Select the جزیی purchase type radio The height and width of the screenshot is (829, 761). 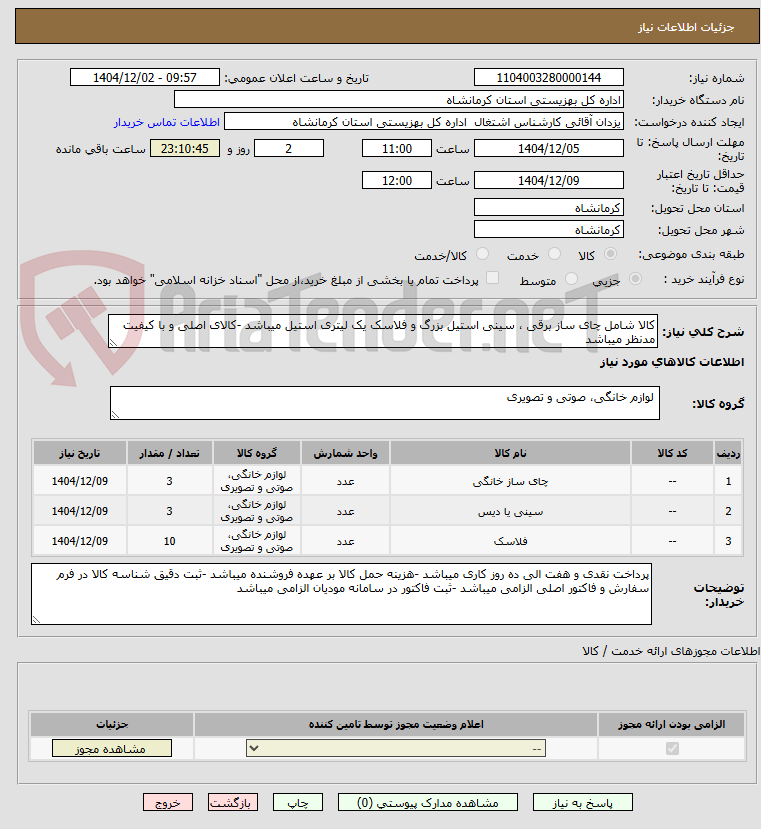click(635, 279)
